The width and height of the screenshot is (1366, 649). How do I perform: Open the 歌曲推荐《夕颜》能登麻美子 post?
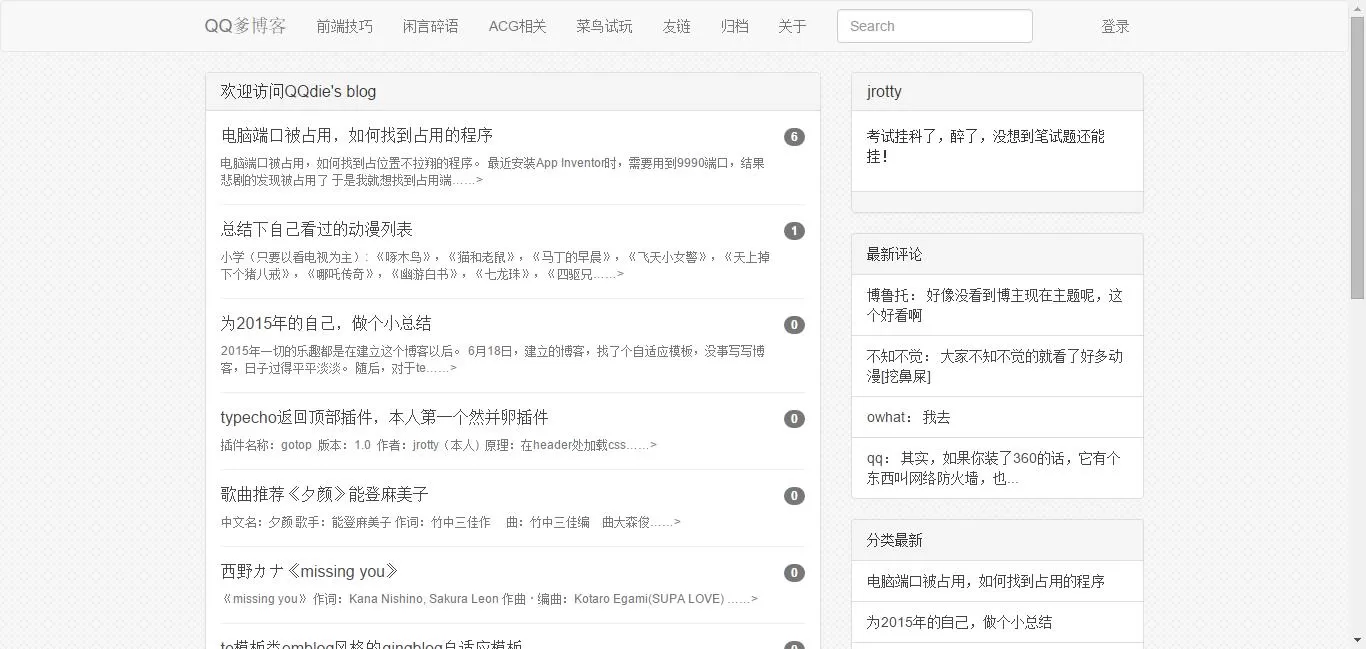pyautogui.click(x=324, y=494)
